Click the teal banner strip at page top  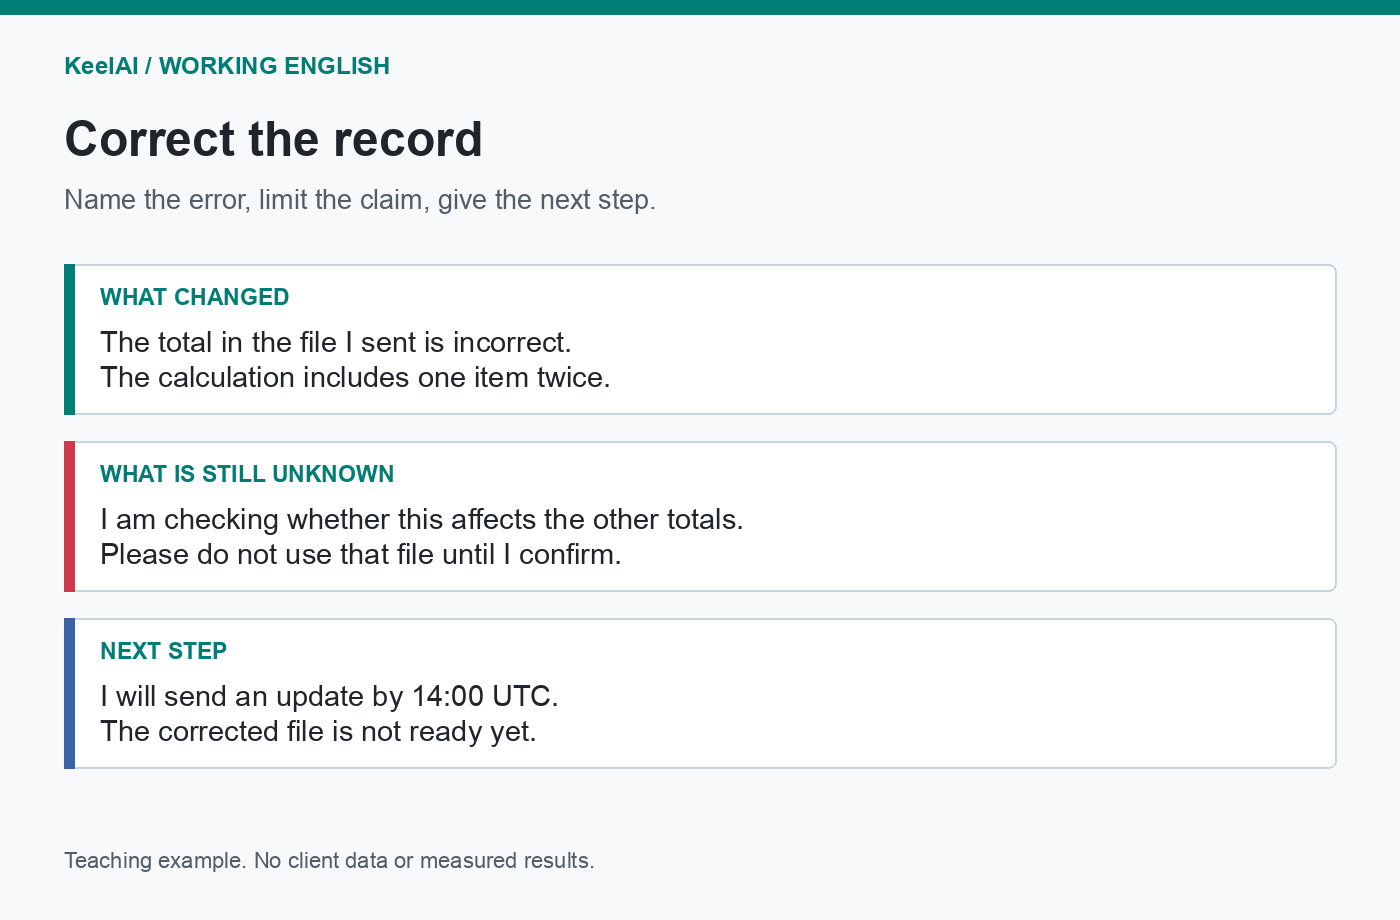click(x=700, y=7)
